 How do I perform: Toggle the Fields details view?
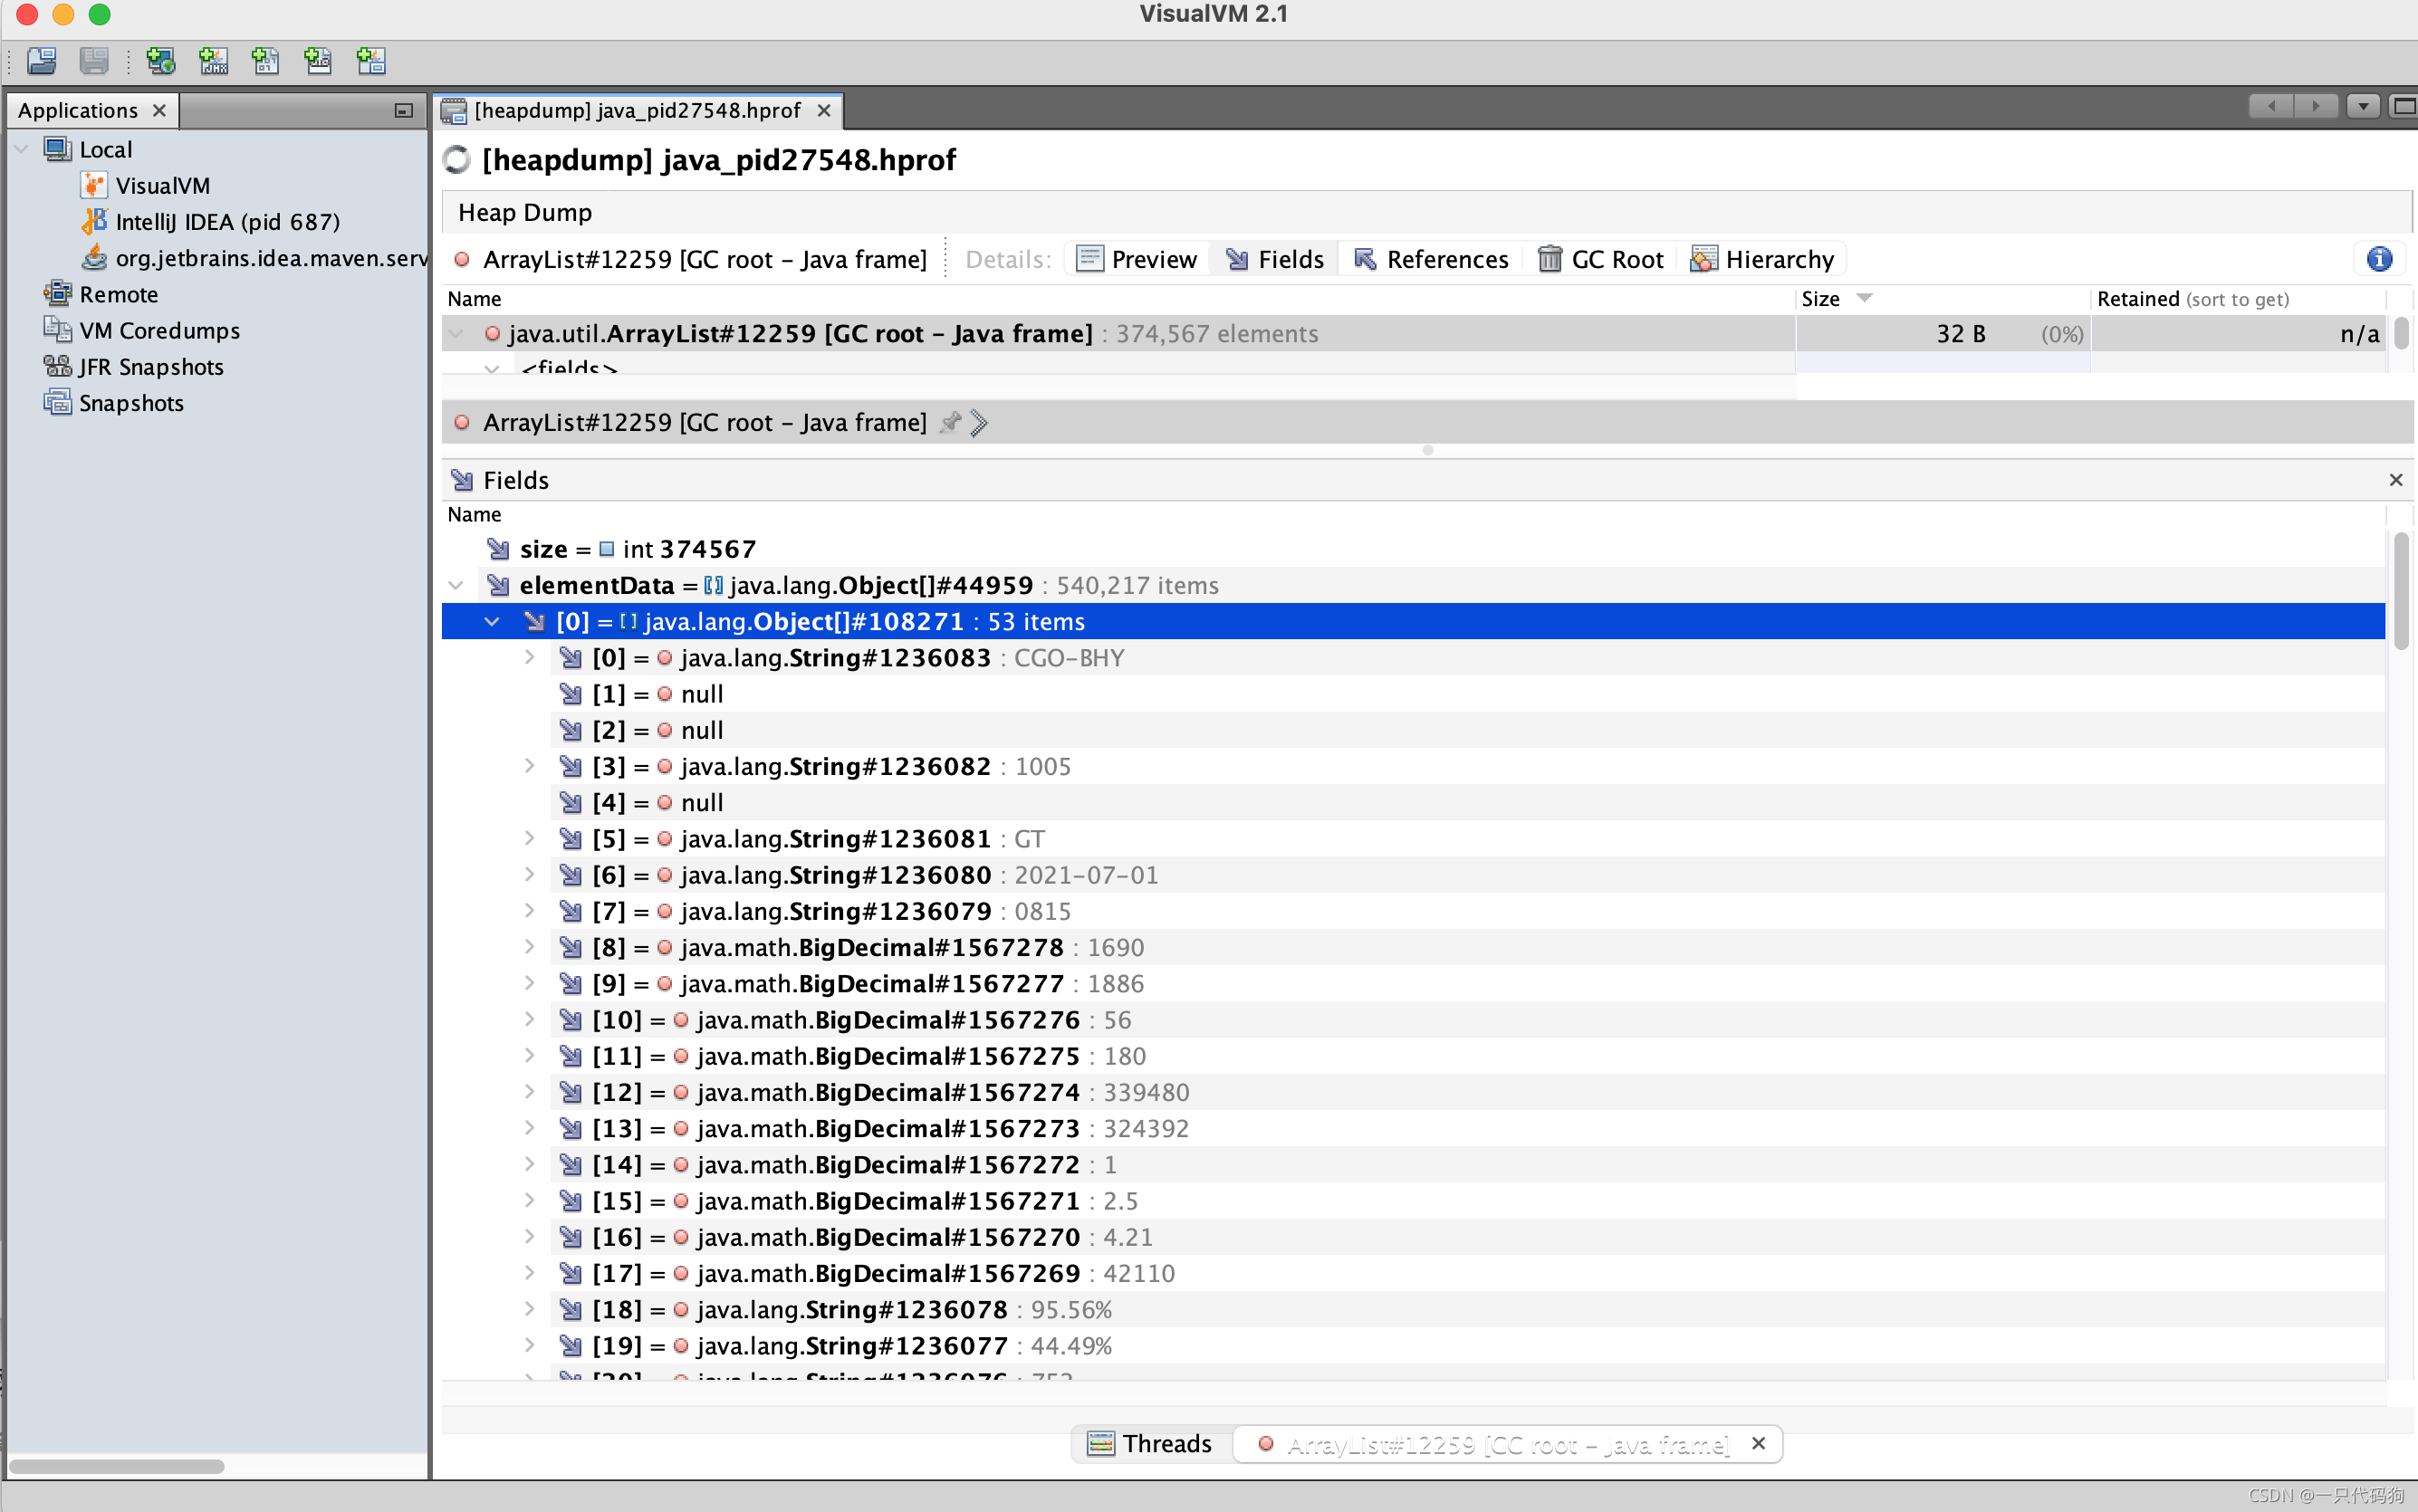[x=1275, y=259]
